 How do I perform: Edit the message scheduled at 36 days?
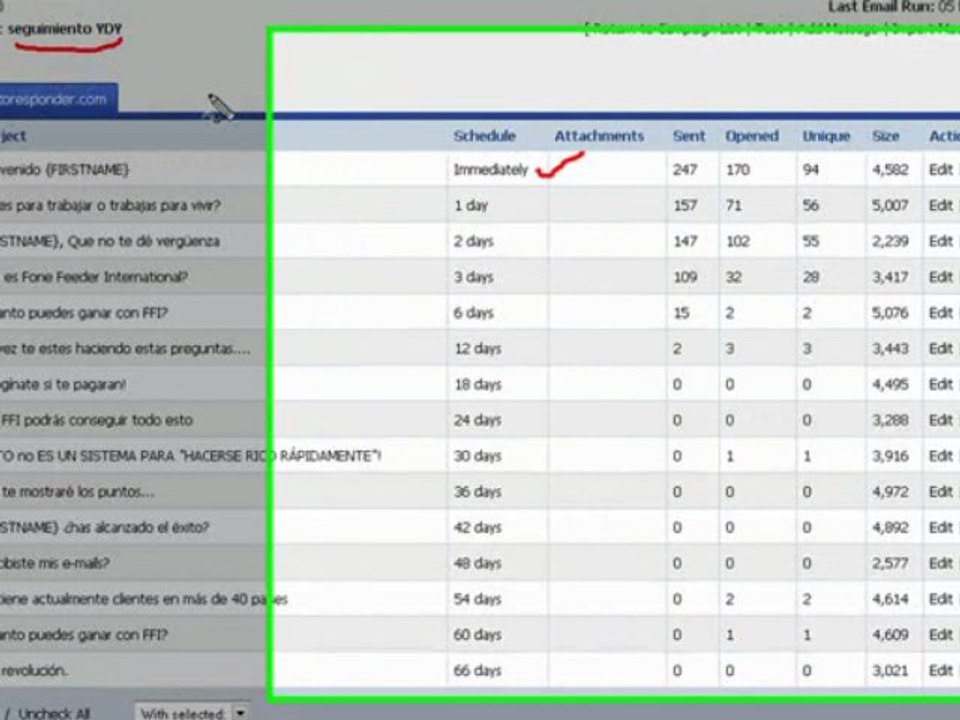(x=940, y=492)
